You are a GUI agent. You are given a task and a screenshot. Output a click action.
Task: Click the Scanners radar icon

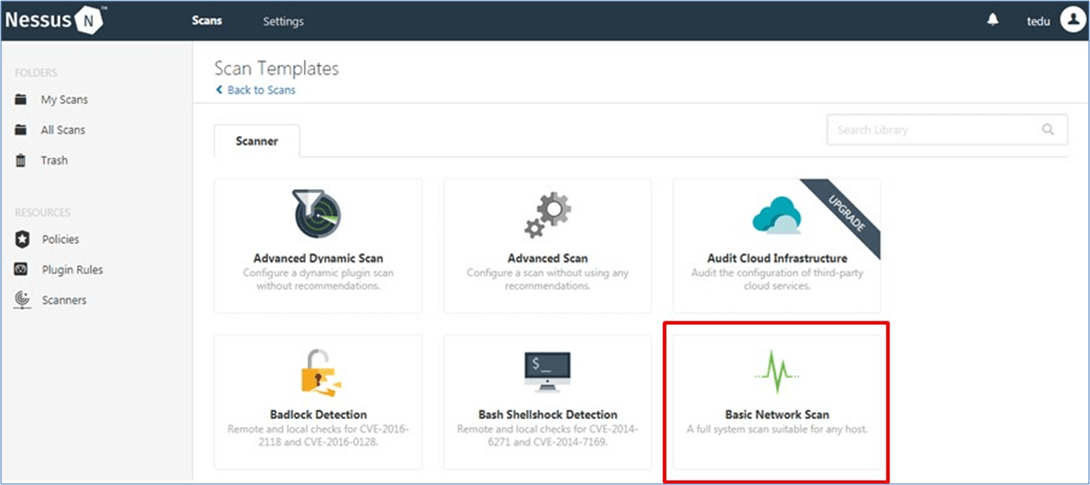22,300
